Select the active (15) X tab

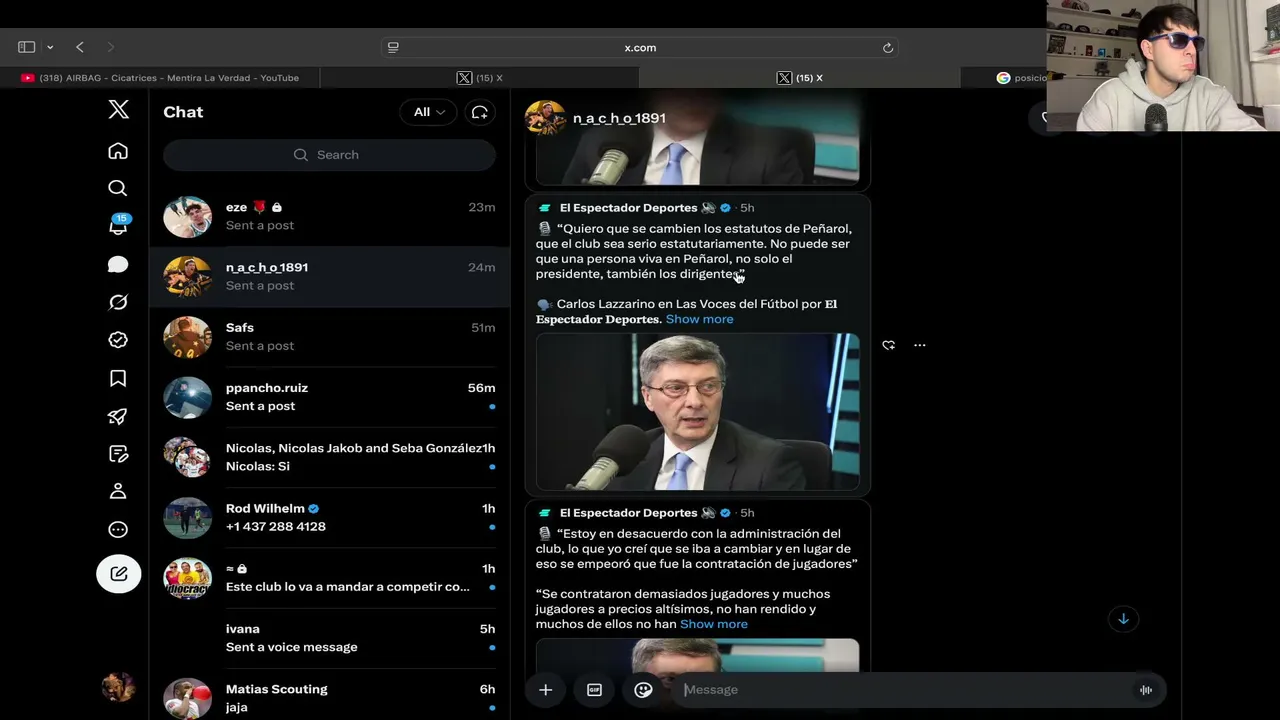coord(799,78)
